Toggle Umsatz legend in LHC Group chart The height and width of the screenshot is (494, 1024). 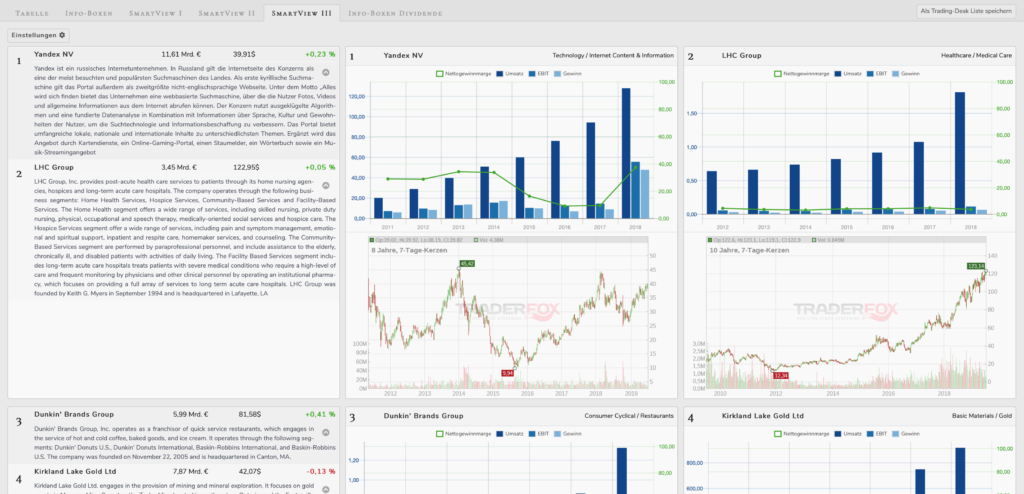point(850,74)
